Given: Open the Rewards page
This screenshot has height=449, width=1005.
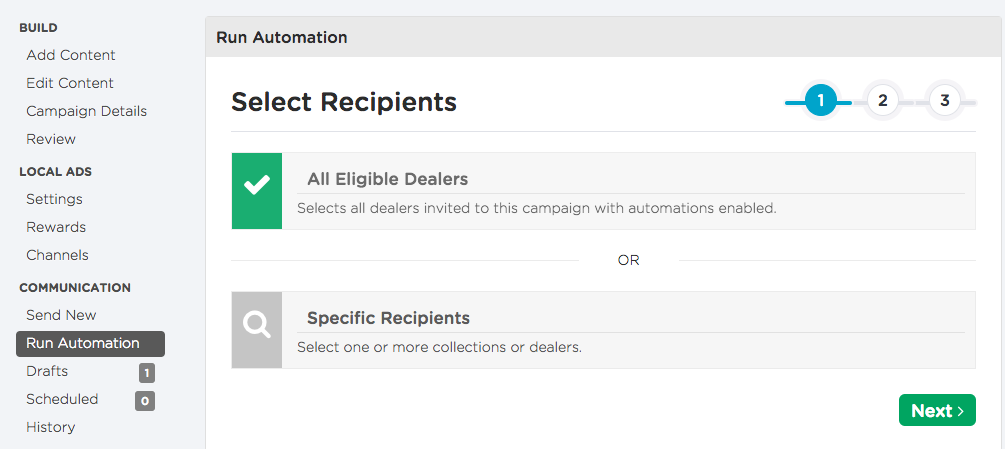Looking at the screenshot, I should click(56, 227).
